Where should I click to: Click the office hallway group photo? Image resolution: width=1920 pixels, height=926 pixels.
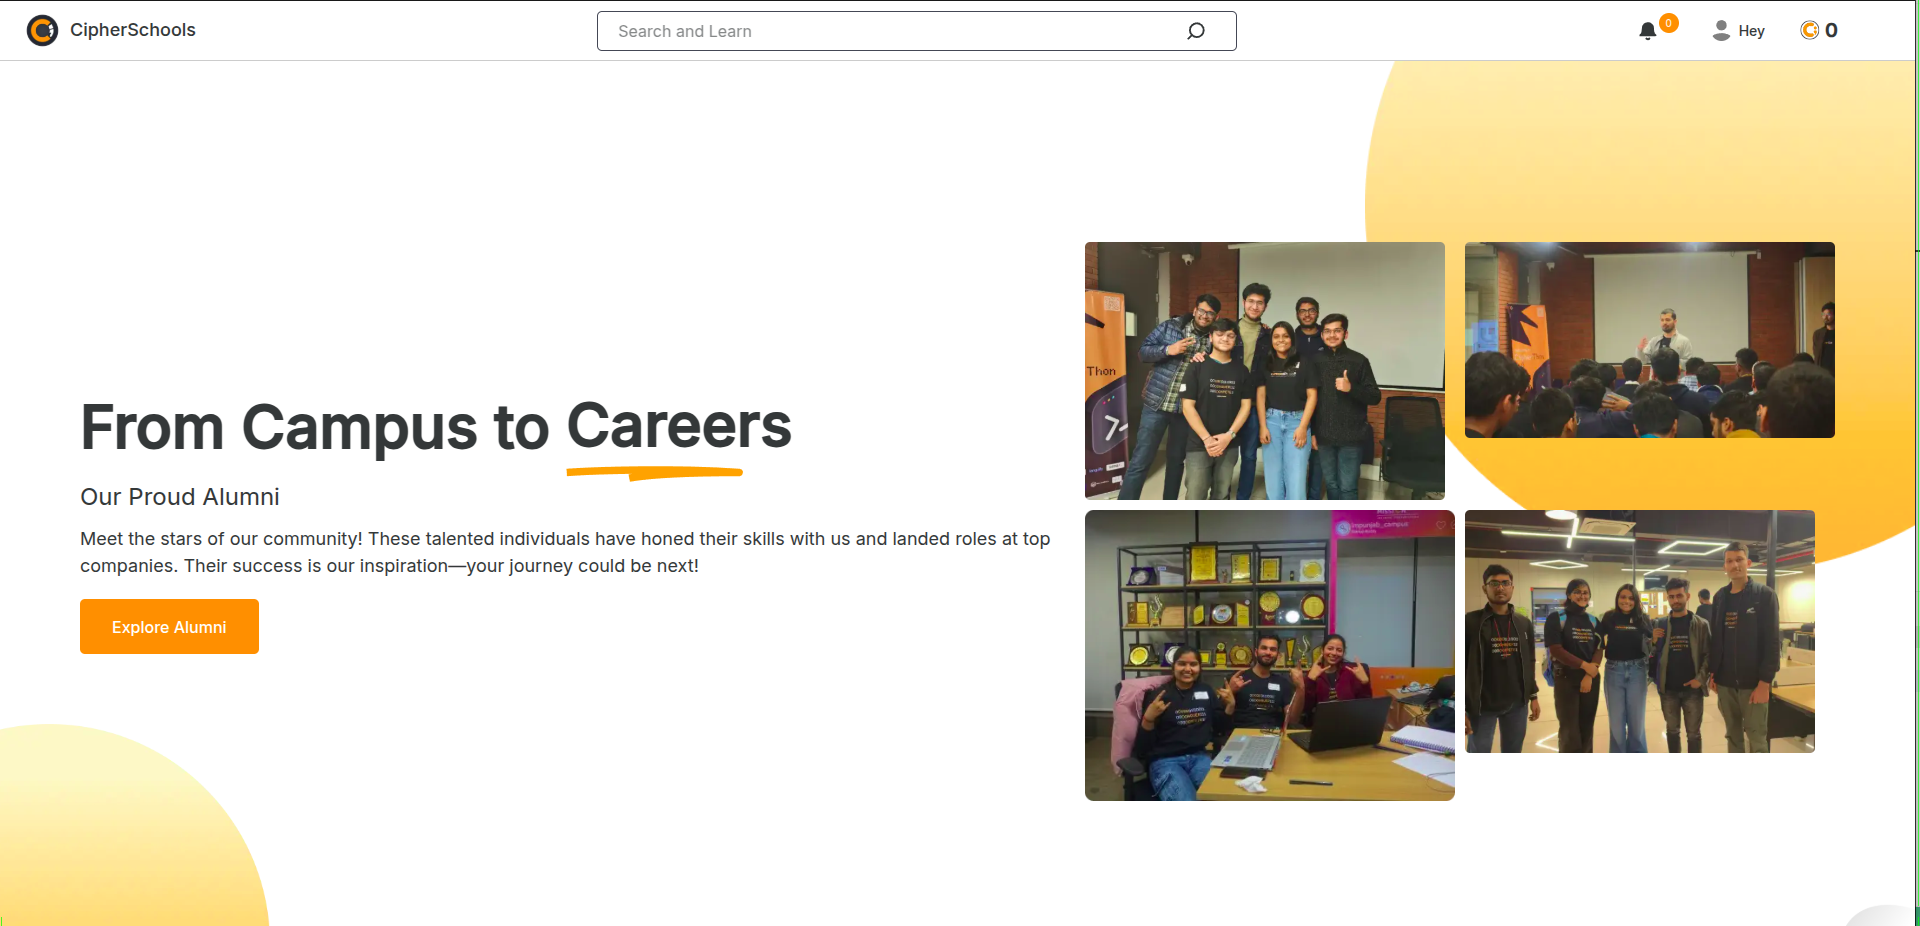click(x=1639, y=631)
